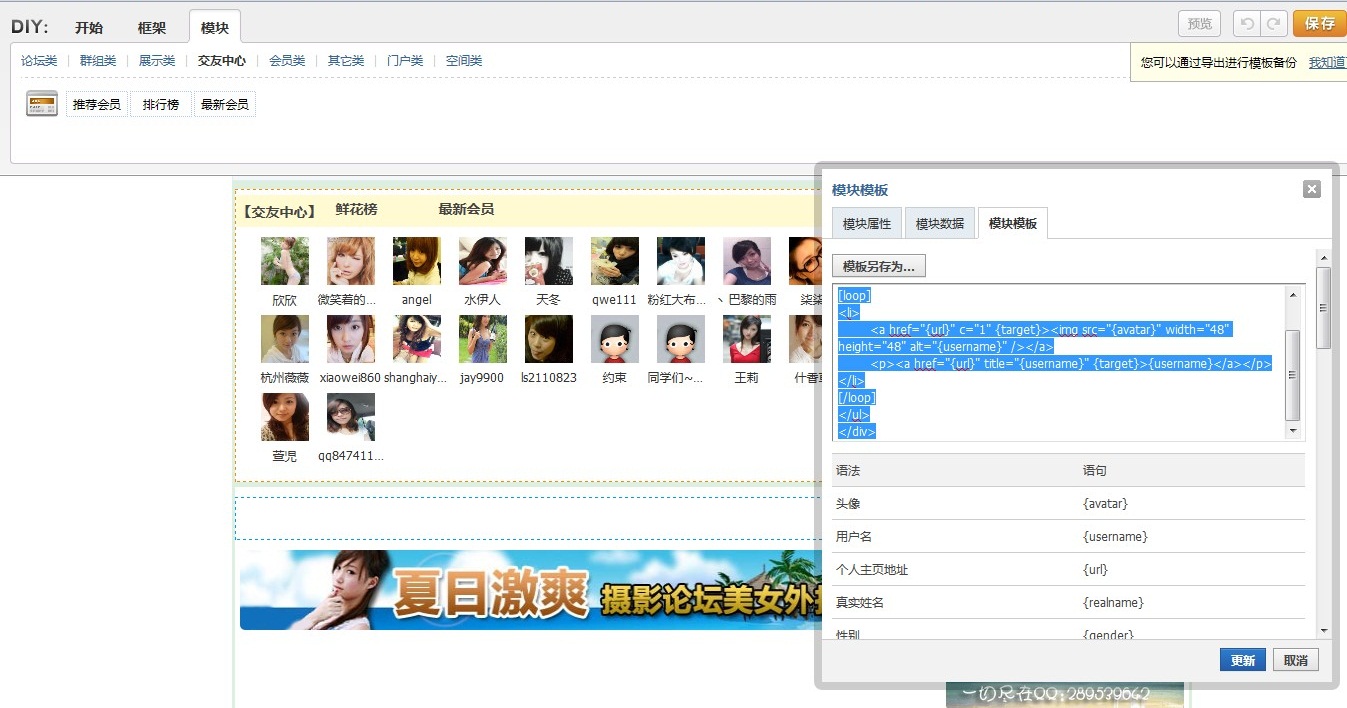1347x708 pixels.
Task: Choose the 门户类 module category
Action: [x=405, y=61]
